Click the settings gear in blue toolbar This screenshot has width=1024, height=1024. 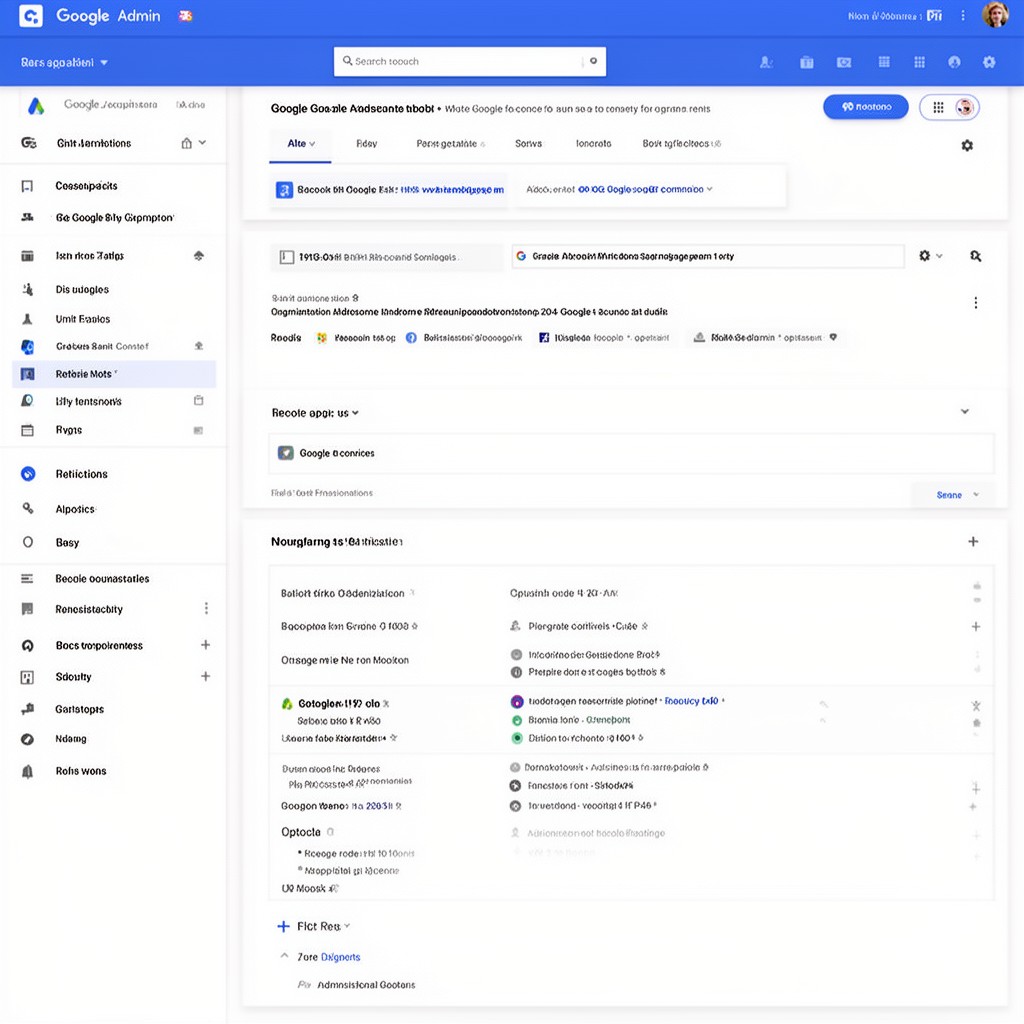pos(989,62)
